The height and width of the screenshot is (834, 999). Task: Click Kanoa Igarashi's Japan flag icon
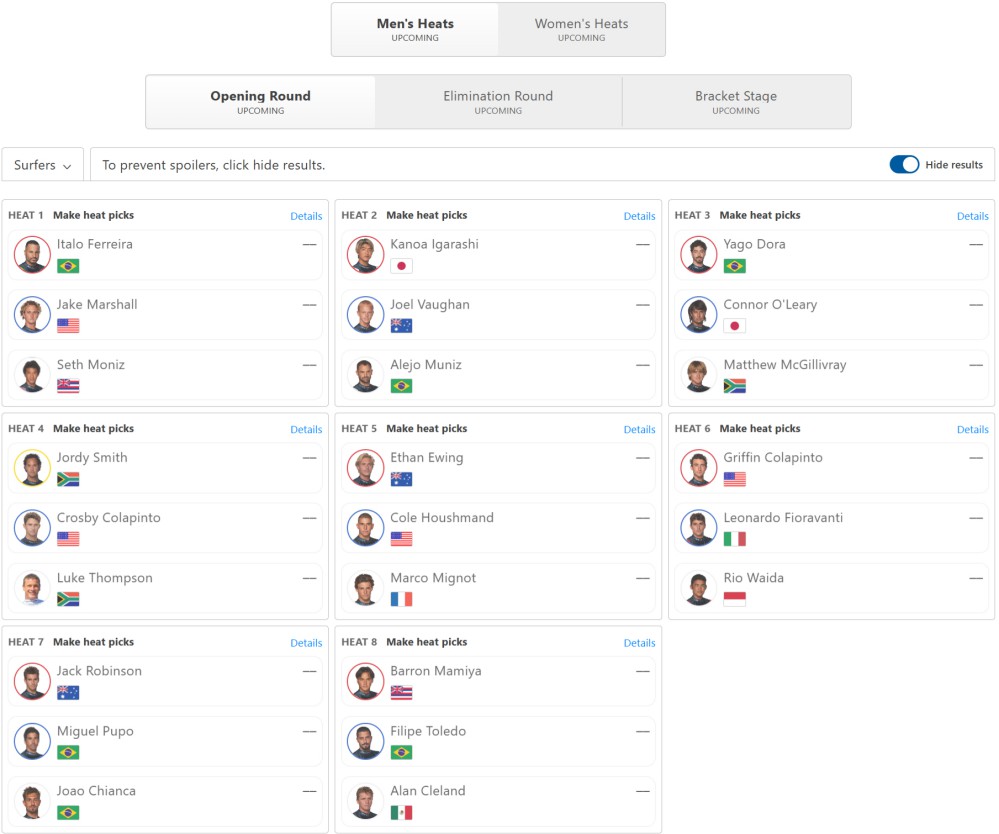coord(401,266)
